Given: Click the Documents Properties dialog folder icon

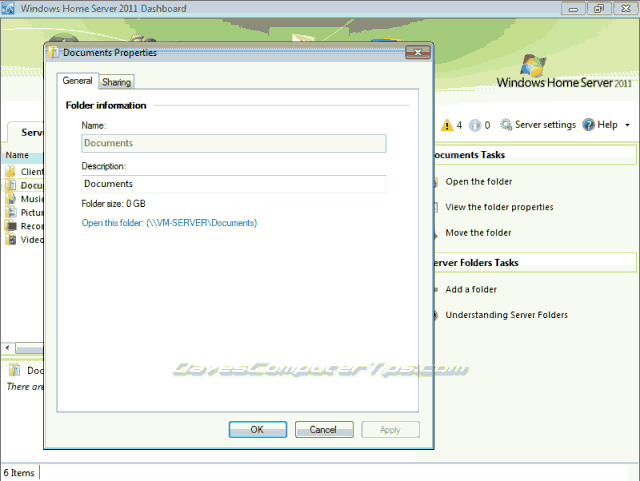Looking at the screenshot, I should [x=53, y=53].
